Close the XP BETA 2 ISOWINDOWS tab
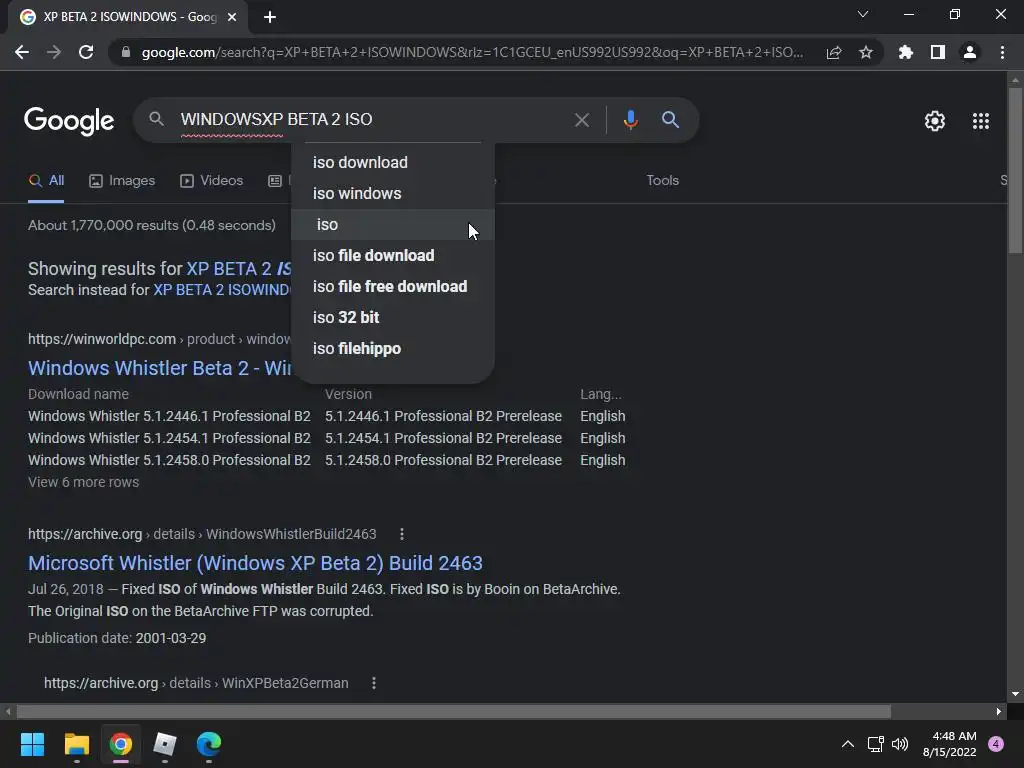Screen dimensions: 1024x768 click(232, 17)
